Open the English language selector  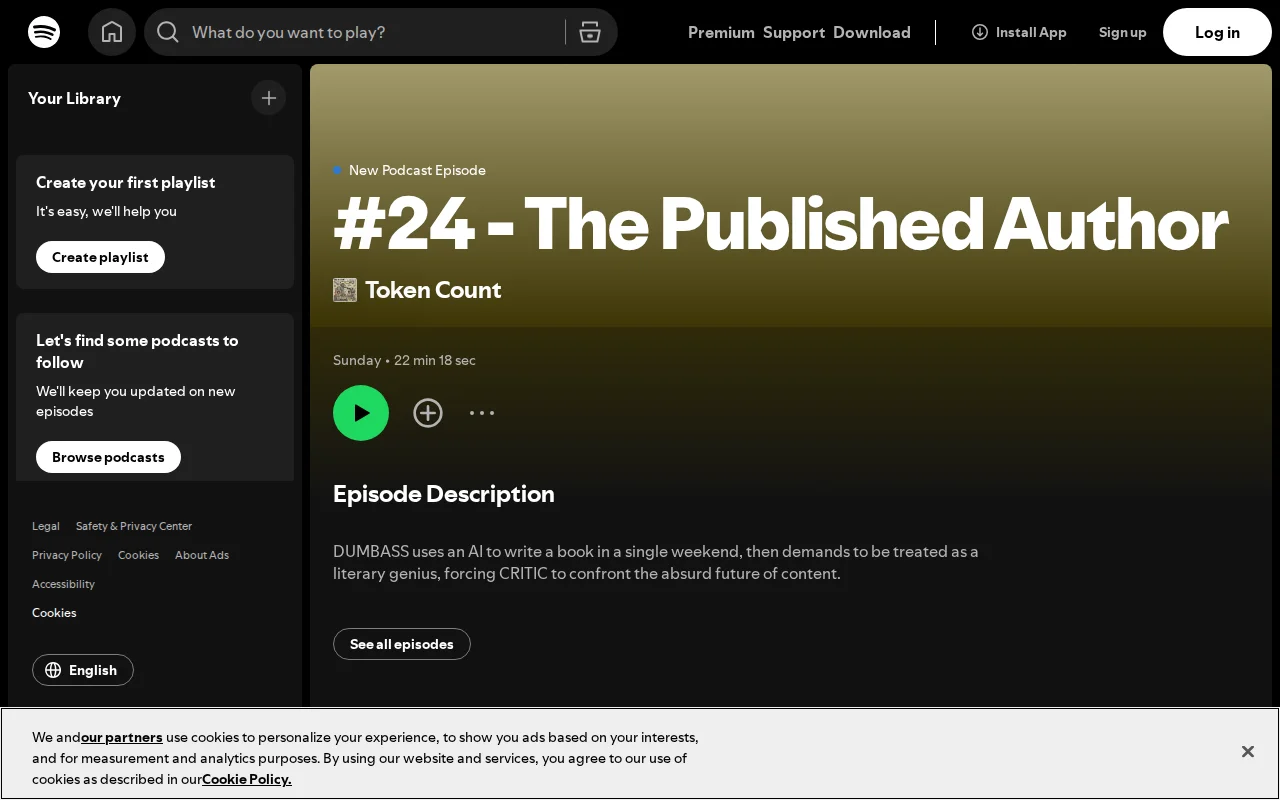tap(83, 670)
